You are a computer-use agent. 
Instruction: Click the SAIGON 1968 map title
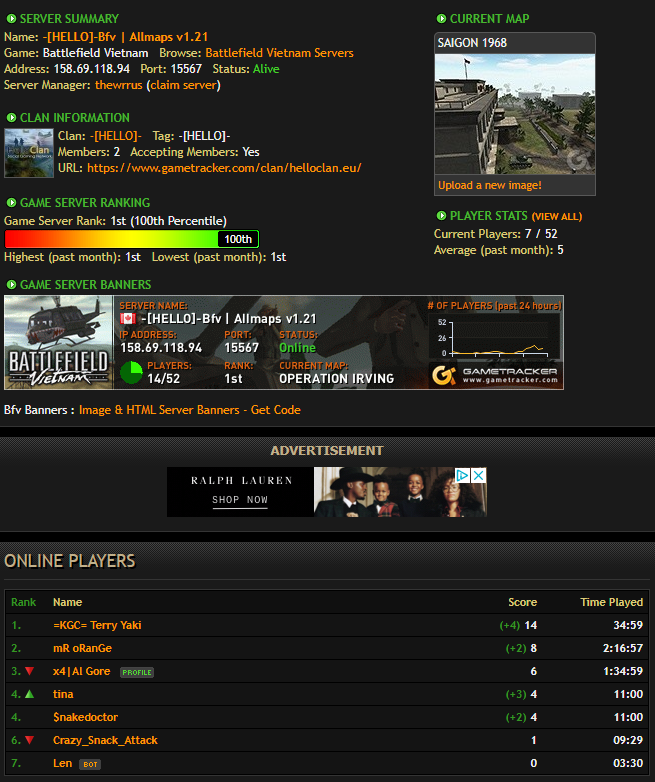point(472,43)
